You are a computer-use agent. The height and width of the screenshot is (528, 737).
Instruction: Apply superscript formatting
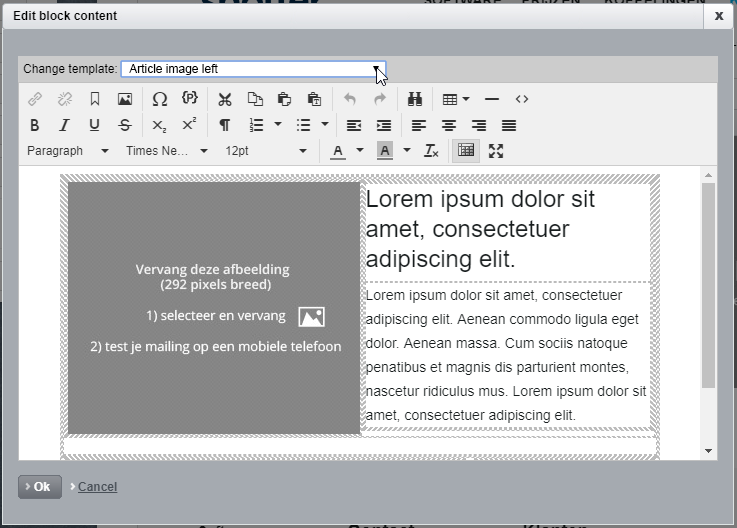tap(189, 125)
